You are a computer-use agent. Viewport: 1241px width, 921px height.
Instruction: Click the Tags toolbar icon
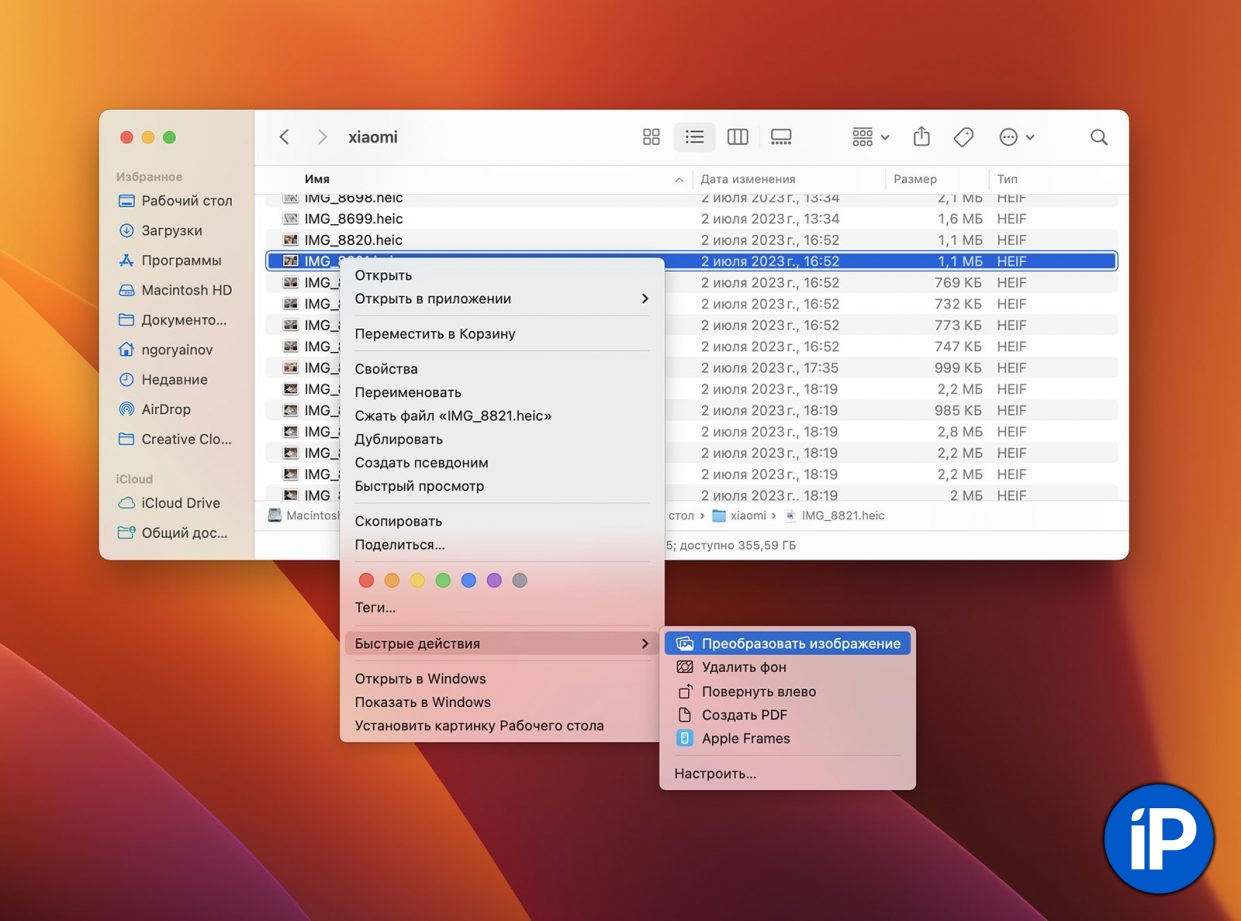[x=964, y=137]
